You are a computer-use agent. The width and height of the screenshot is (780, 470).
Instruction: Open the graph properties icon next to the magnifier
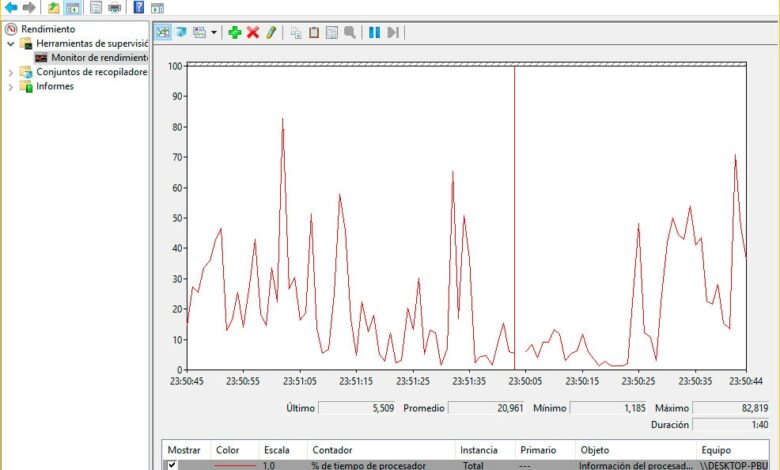coord(332,32)
